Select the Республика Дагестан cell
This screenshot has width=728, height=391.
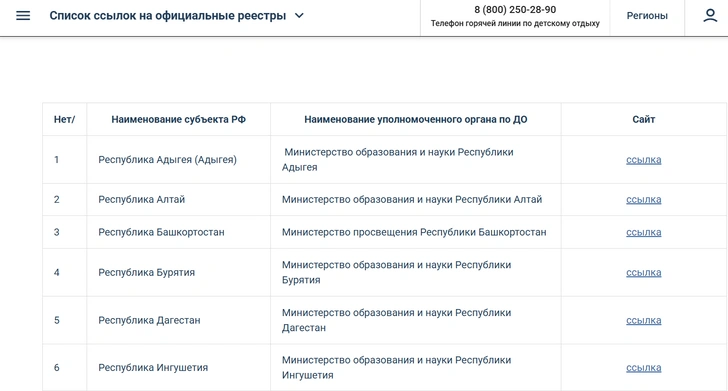[179, 320]
